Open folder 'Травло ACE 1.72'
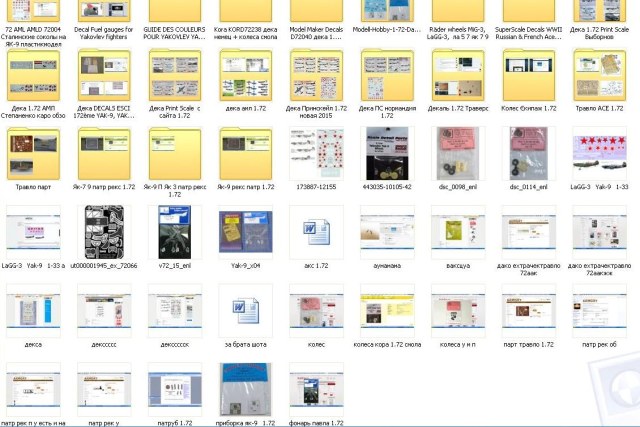 point(599,73)
